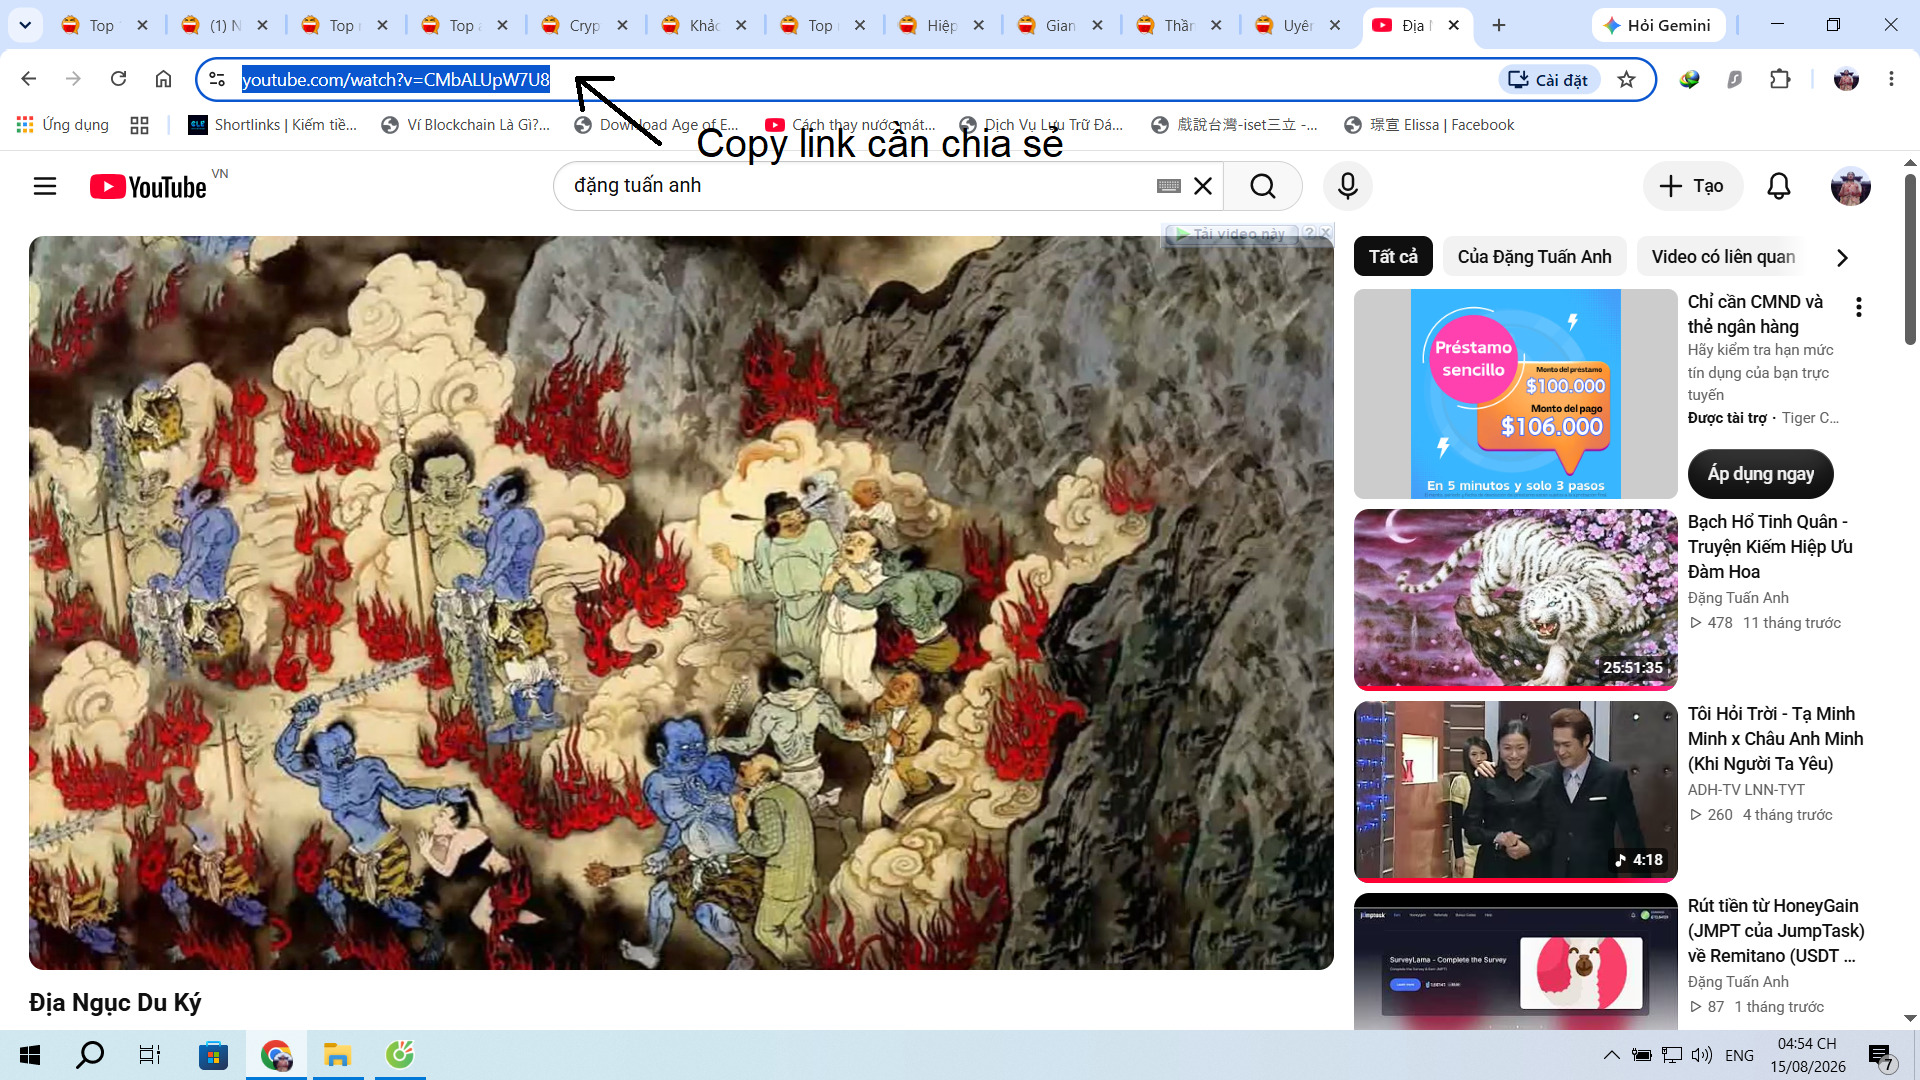Viewport: 1920px width, 1080px height.
Task: Open the "Rút tiền từ HoneyGain" video thumbnail
Action: click(x=1516, y=961)
